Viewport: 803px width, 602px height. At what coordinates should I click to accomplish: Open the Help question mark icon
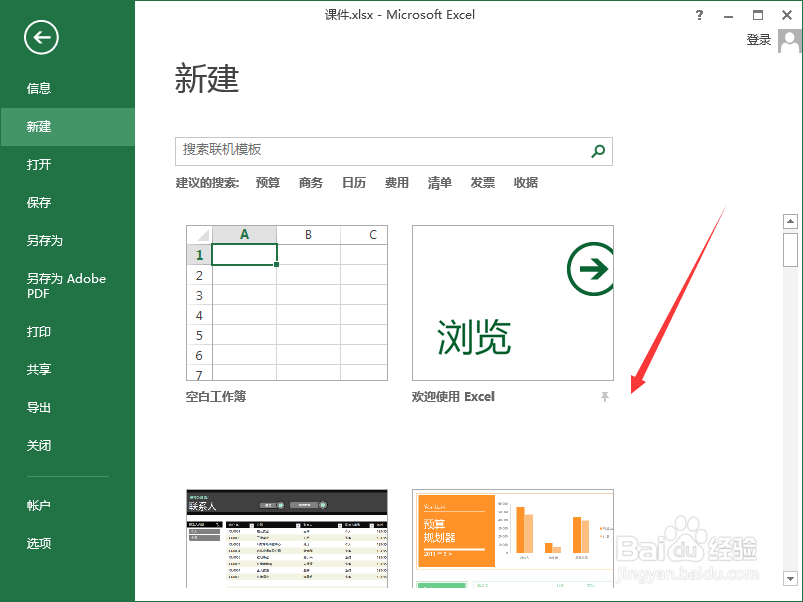pos(699,15)
